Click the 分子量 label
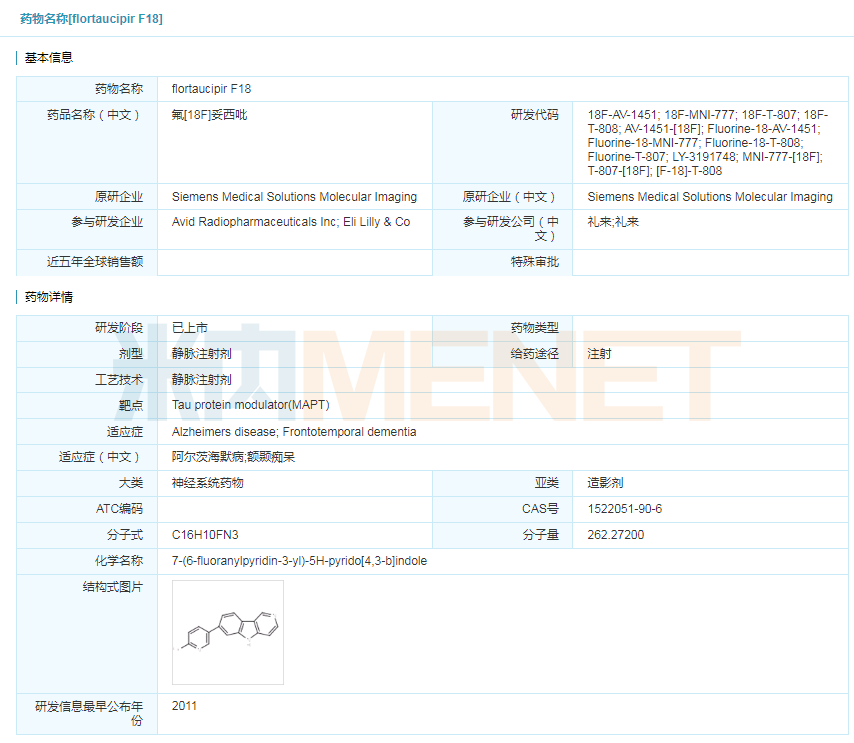Viewport: 854px width, 743px height. pyautogui.click(x=541, y=535)
